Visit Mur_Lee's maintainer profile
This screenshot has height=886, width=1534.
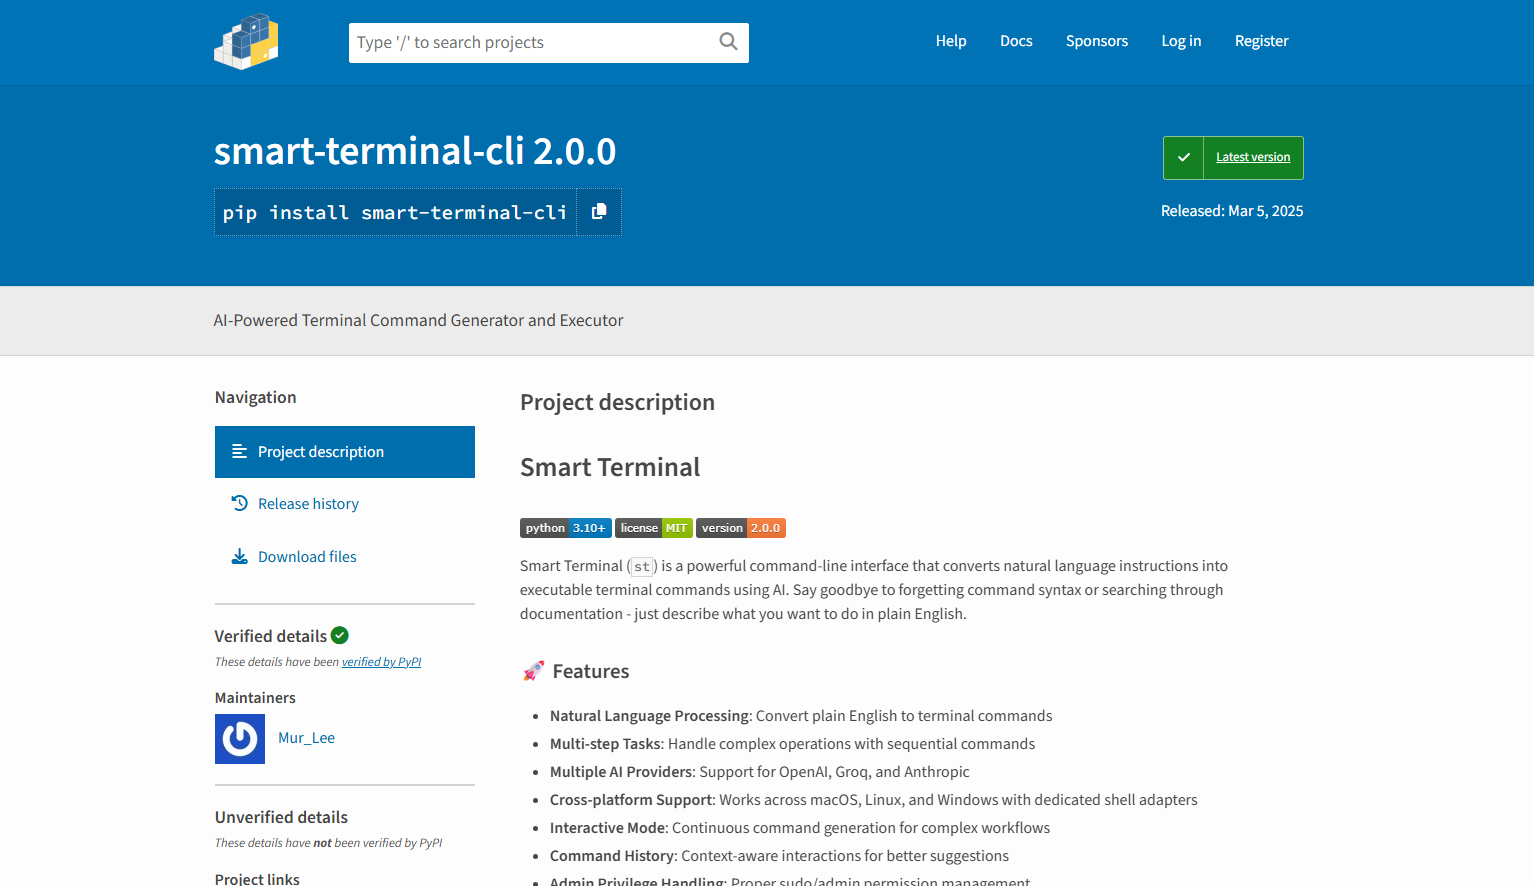[306, 737]
